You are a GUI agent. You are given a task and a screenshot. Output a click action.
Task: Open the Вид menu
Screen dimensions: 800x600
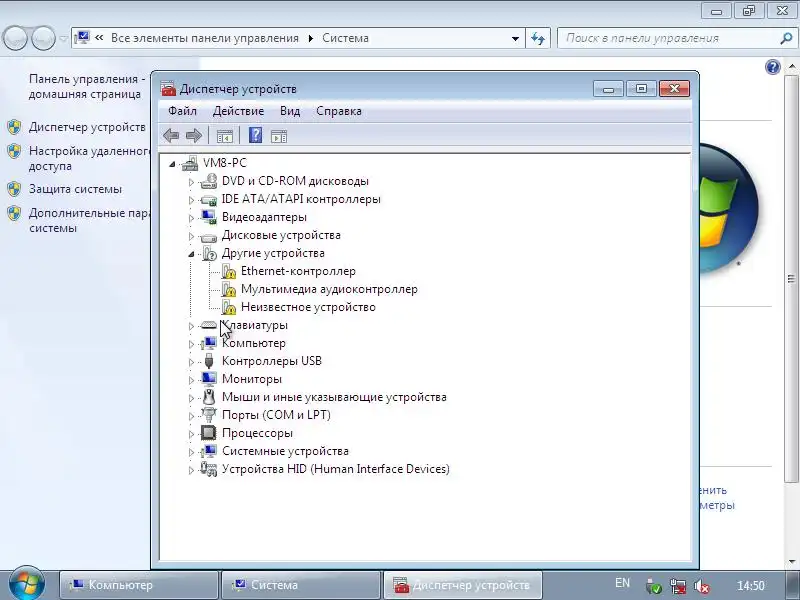click(x=290, y=111)
